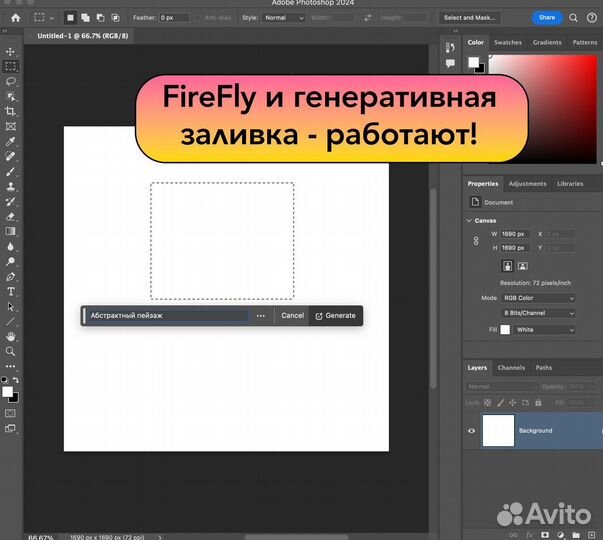Open the Edit Toolbar three-dots menu
Image resolution: width=603 pixels, height=540 pixels.
10,366
